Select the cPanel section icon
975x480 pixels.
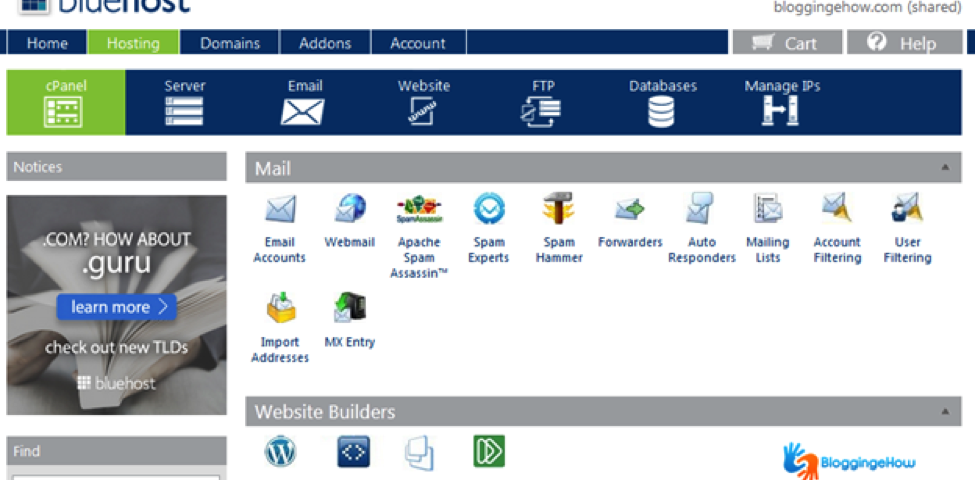tap(63, 112)
